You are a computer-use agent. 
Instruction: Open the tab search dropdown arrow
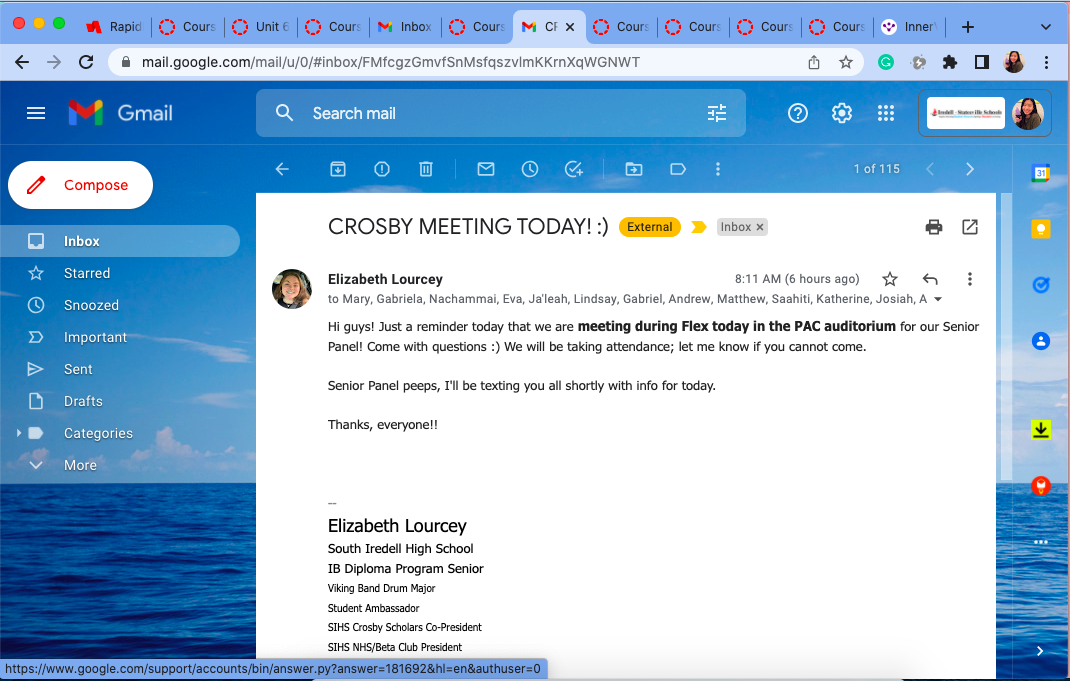1045,27
